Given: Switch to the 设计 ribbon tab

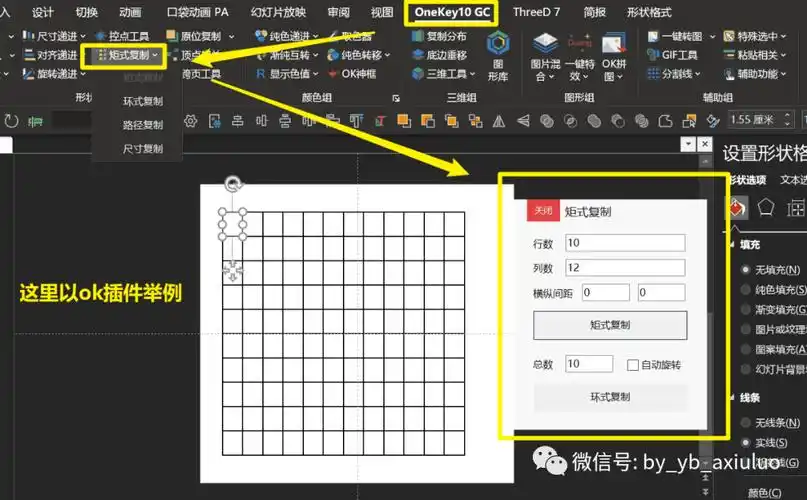Looking at the screenshot, I should click(x=42, y=12).
